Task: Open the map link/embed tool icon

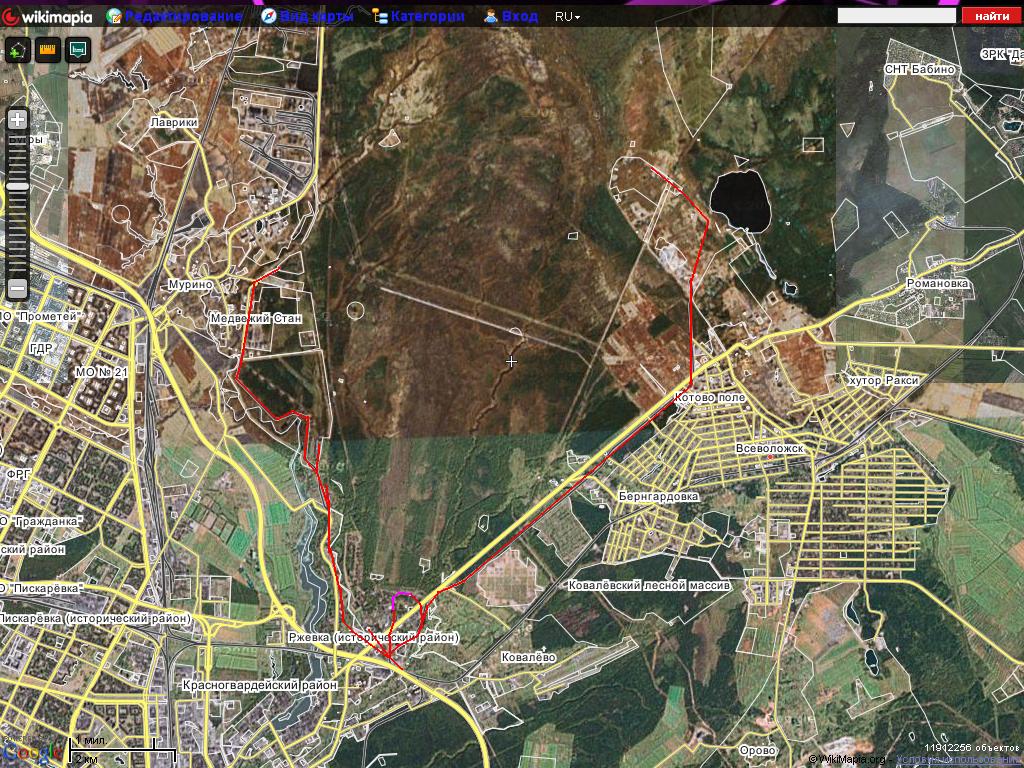Action: [x=78, y=50]
